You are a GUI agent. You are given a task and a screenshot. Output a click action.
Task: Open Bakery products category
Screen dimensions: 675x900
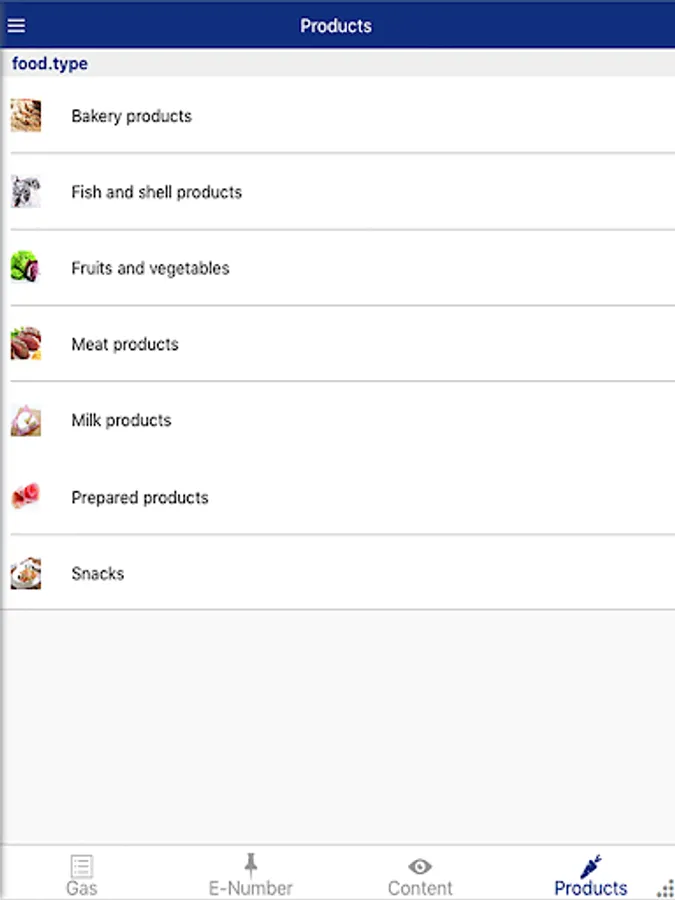click(131, 116)
